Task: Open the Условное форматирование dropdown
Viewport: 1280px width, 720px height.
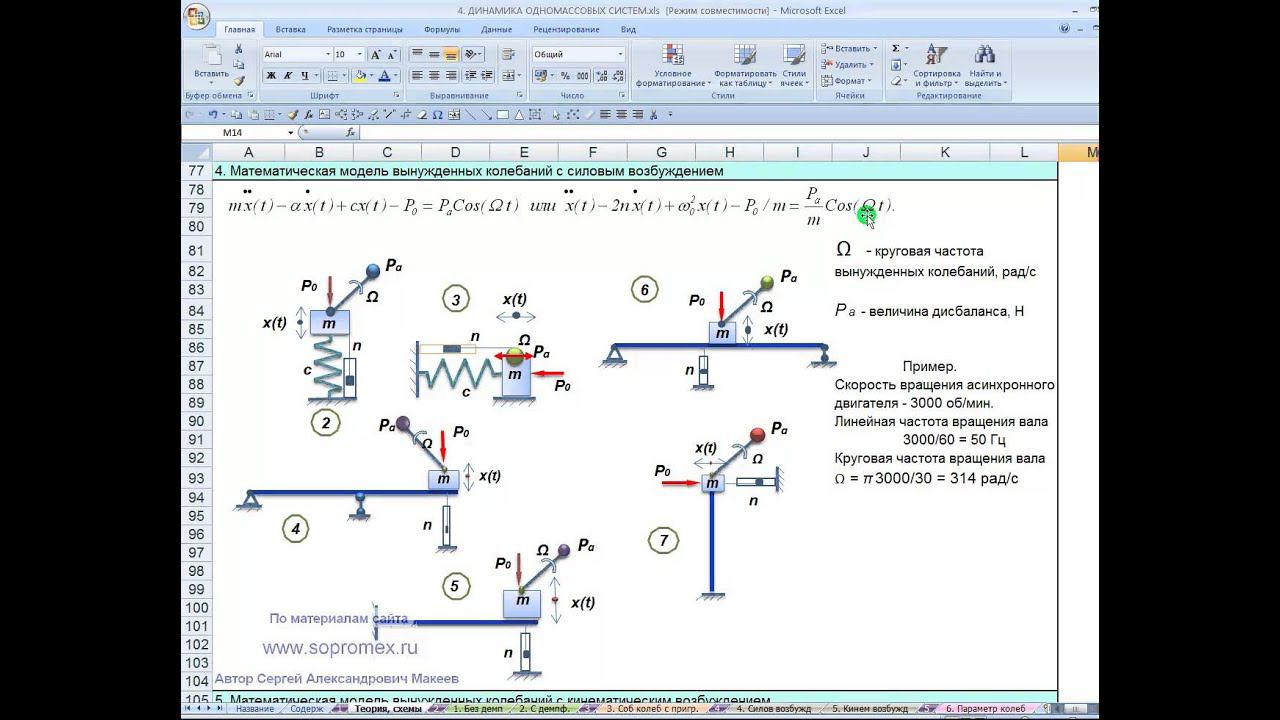Action: pyautogui.click(x=673, y=65)
